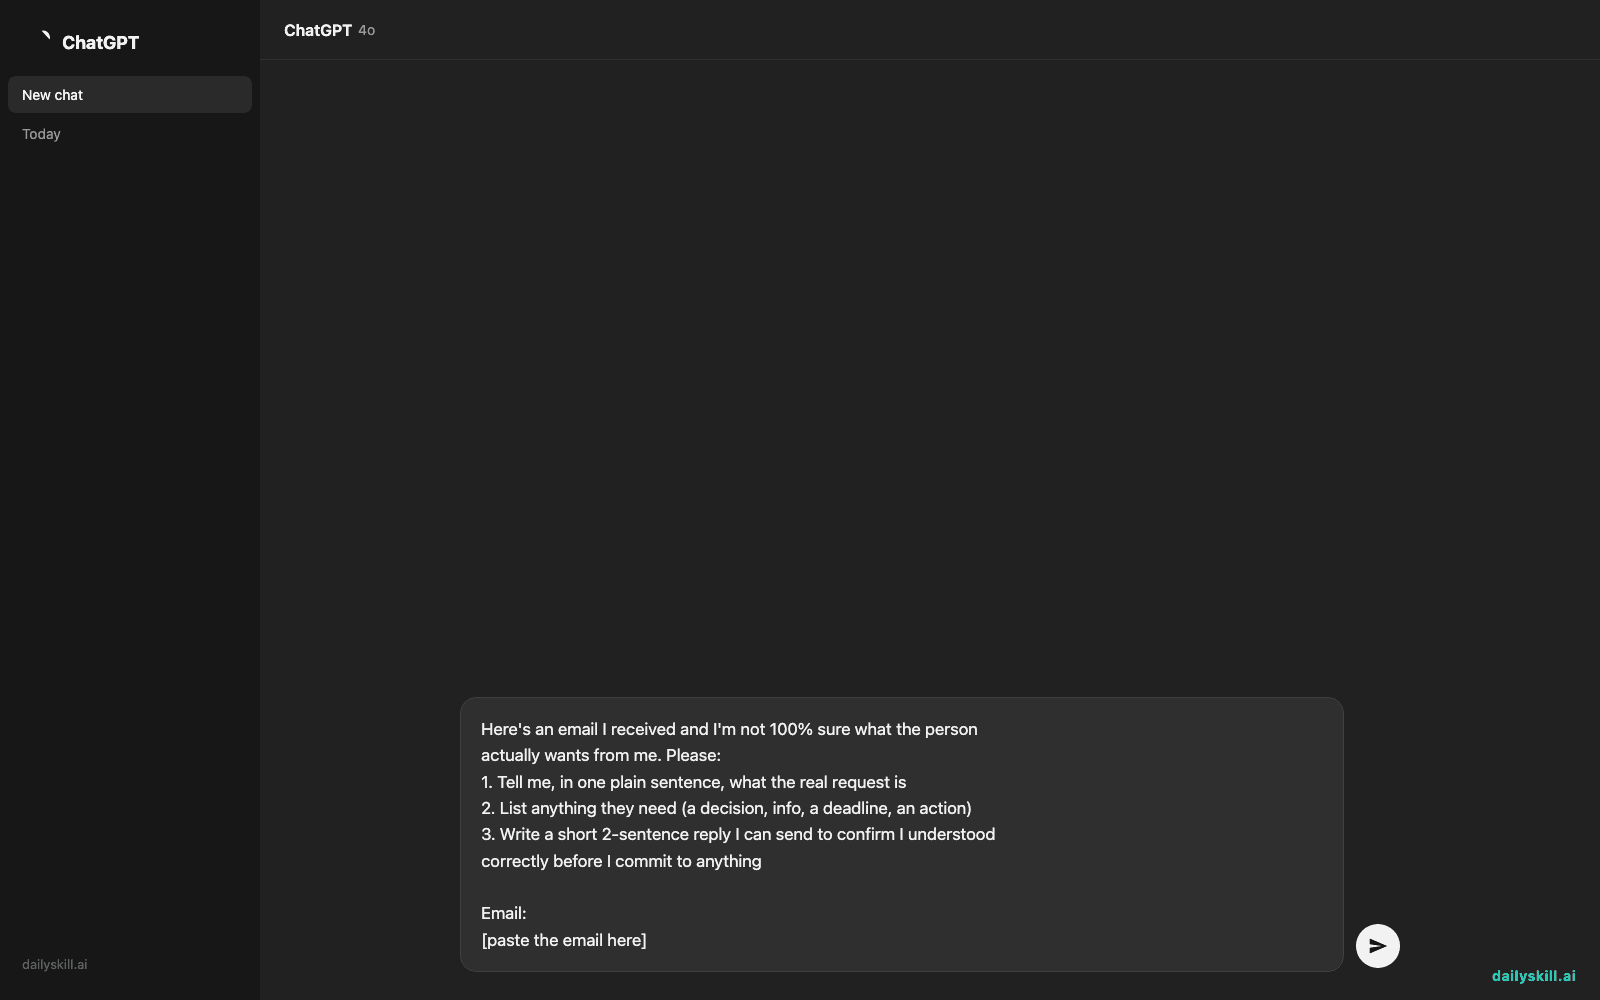The height and width of the screenshot is (1000, 1600).
Task: Click the dailyskill.ai text in the sidebar footer
Action: (x=55, y=965)
